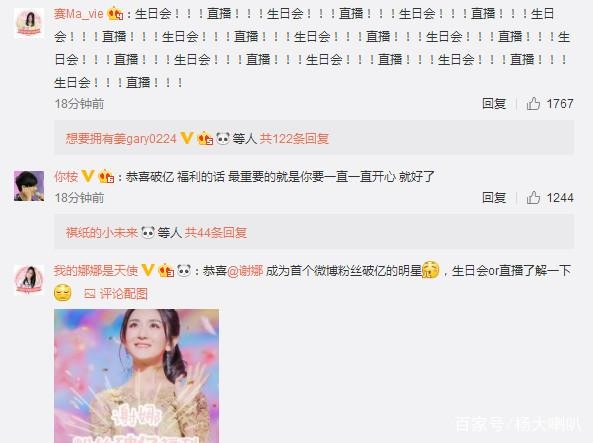Click the membership crown icon next to 赛Ma_vie

point(115,14)
